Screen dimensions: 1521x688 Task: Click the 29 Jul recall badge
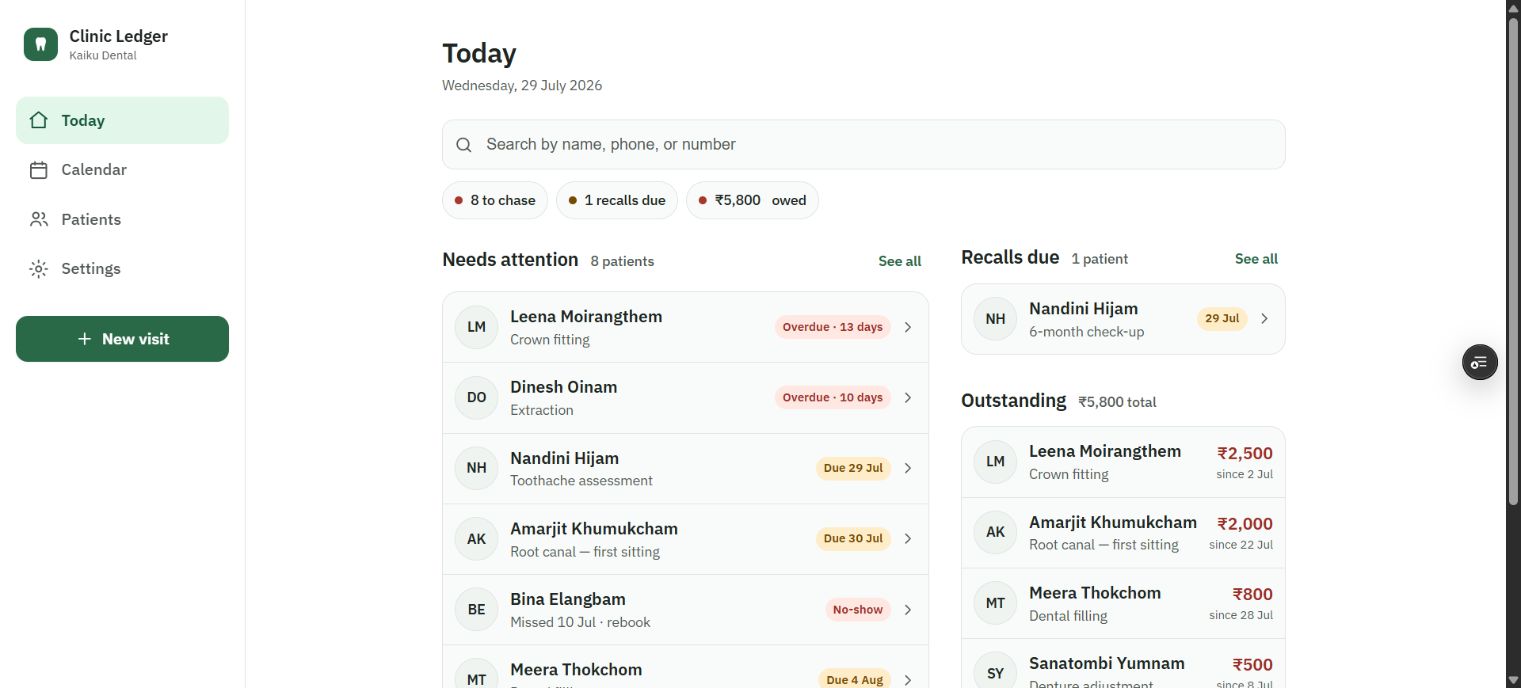click(1222, 319)
